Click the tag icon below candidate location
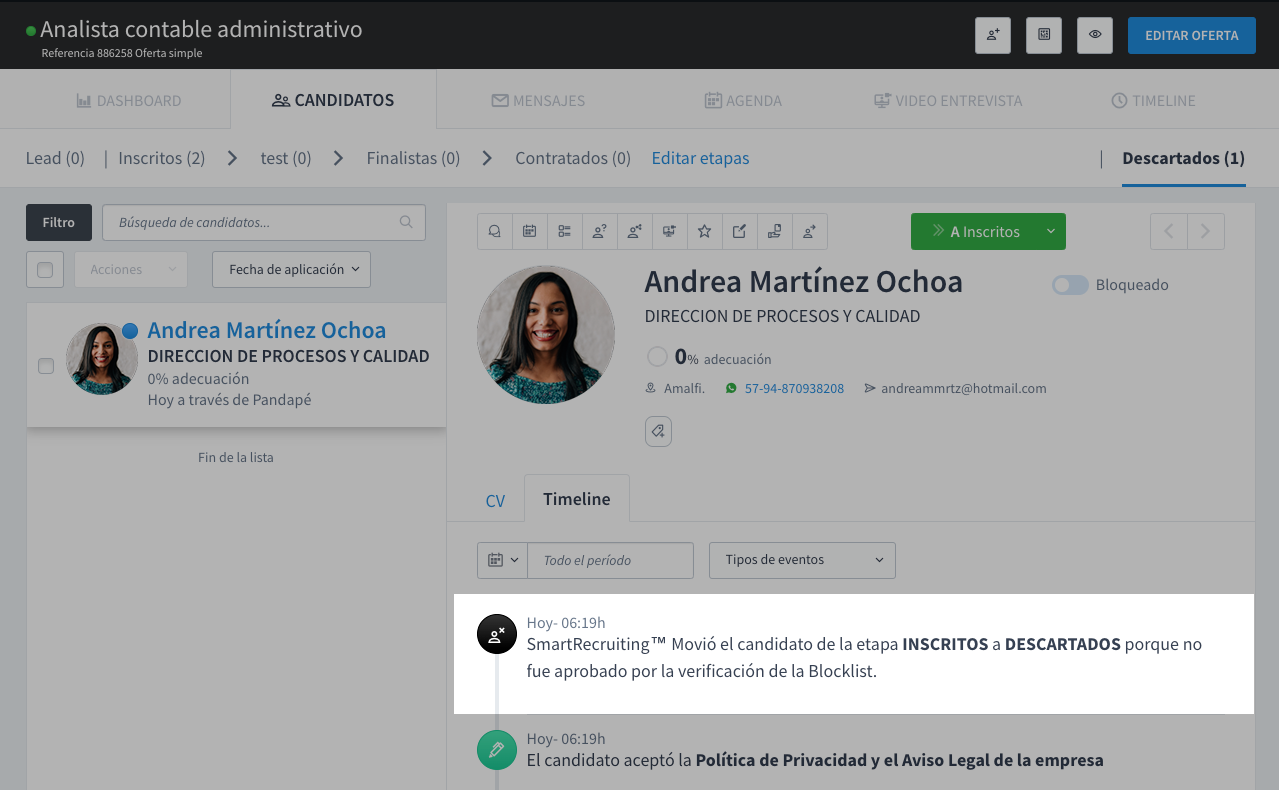The image size is (1279, 790). point(658,431)
